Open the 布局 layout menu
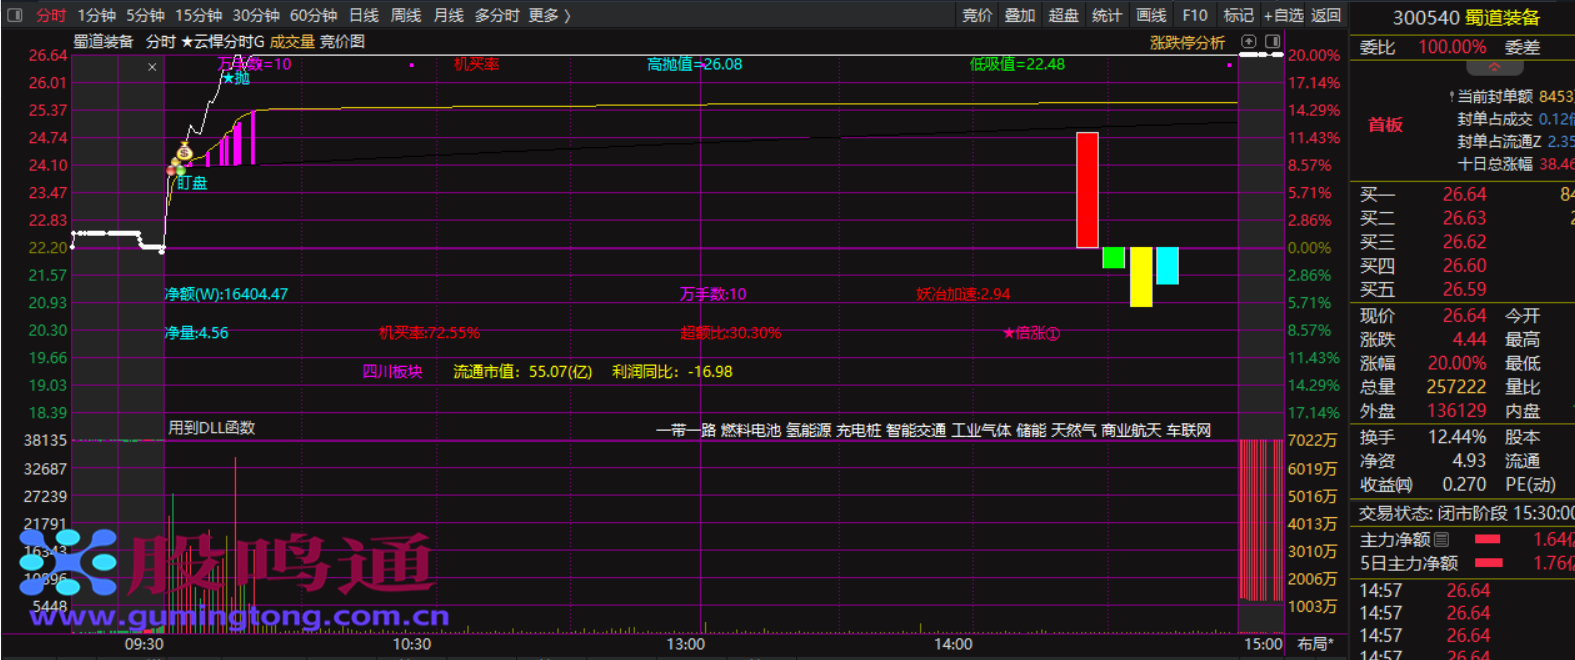This screenshot has height=660, width=1575. [1315, 644]
